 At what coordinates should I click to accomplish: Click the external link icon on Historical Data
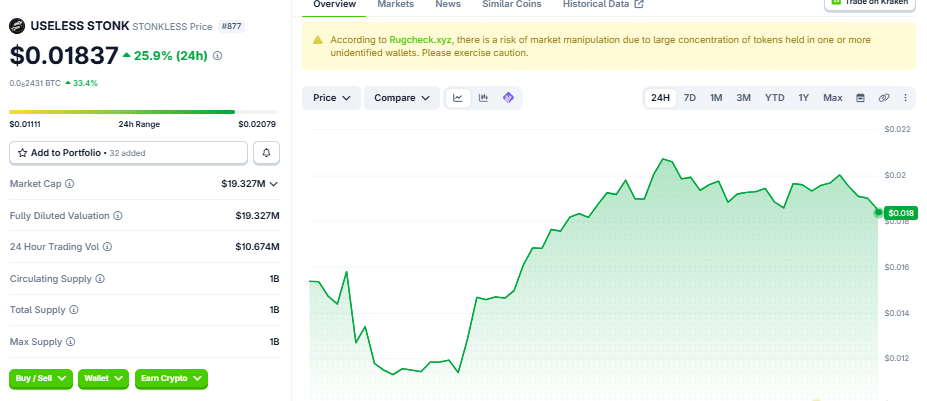pos(638,4)
